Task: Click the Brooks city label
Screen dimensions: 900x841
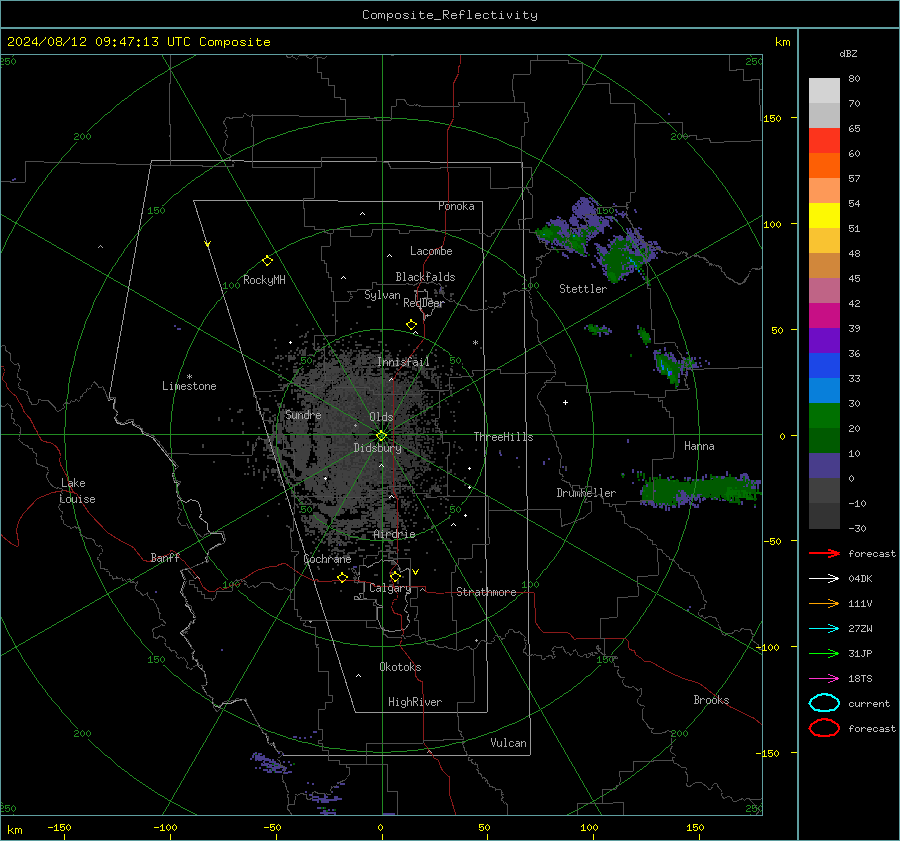Action: coord(711,700)
